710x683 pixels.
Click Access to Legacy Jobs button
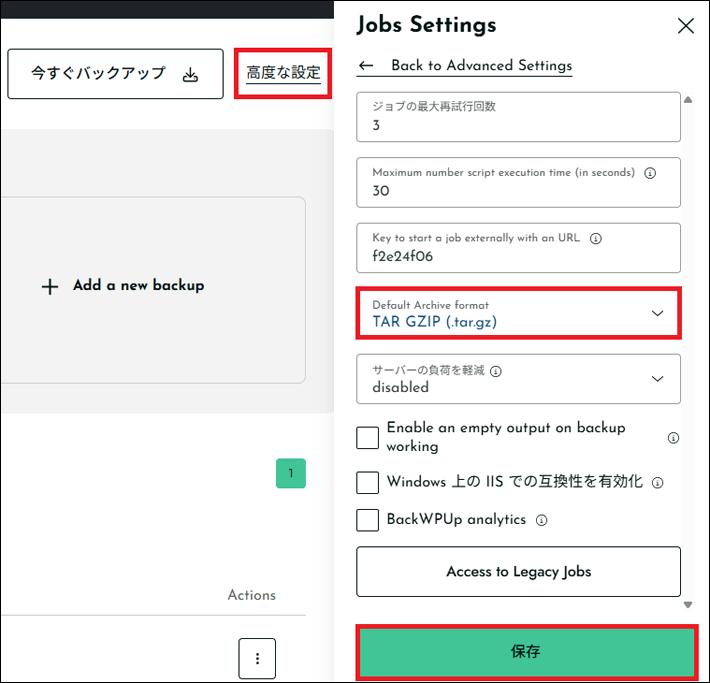click(518, 572)
